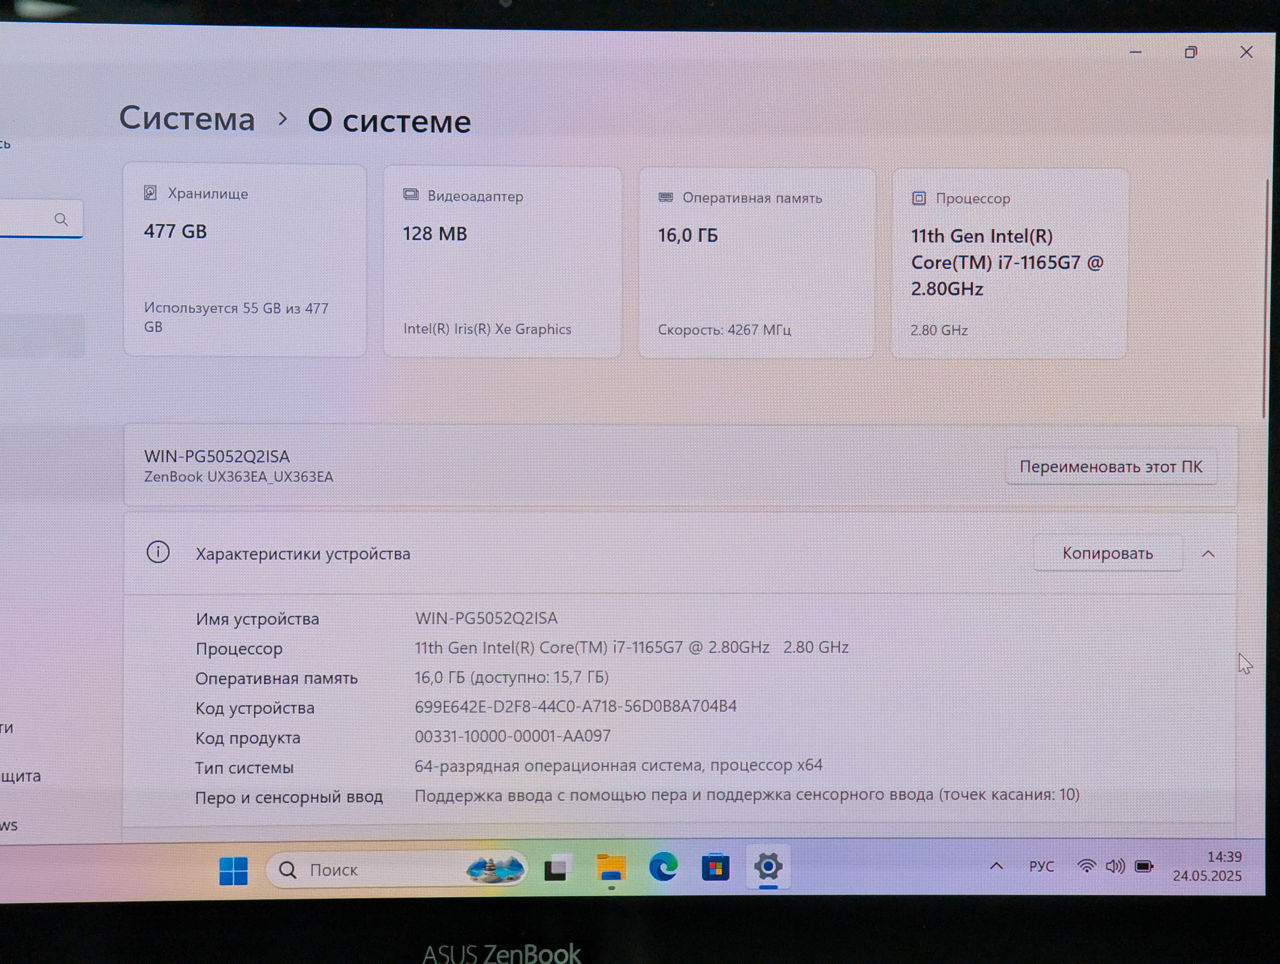Switch the input language indicator "РУС"
The image size is (1280, 964).
point(1041,866)
